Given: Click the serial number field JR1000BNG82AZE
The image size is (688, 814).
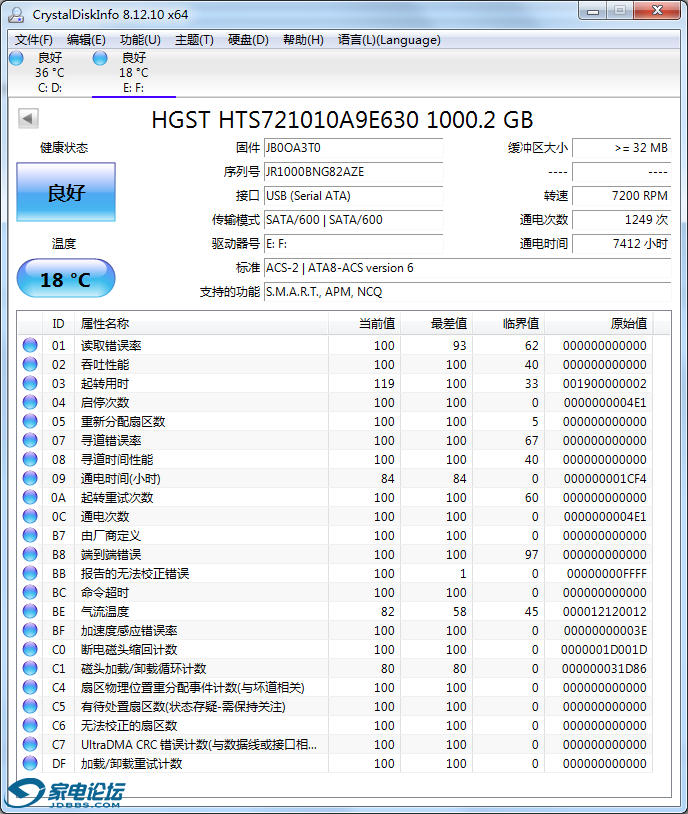Looking at the screenshot, I should tap(354, 172).
